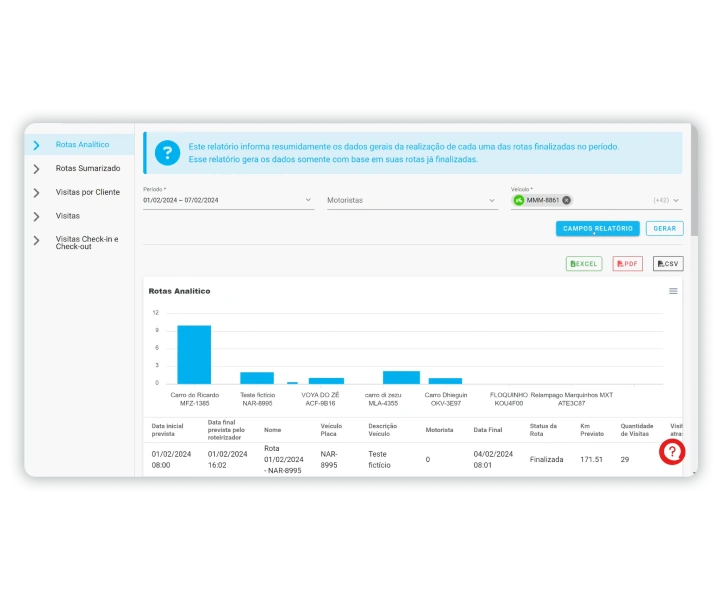Screen dimensions: 722x600
Task: Click the VOYA DO ZÉ bar
Action: [326, 381]
